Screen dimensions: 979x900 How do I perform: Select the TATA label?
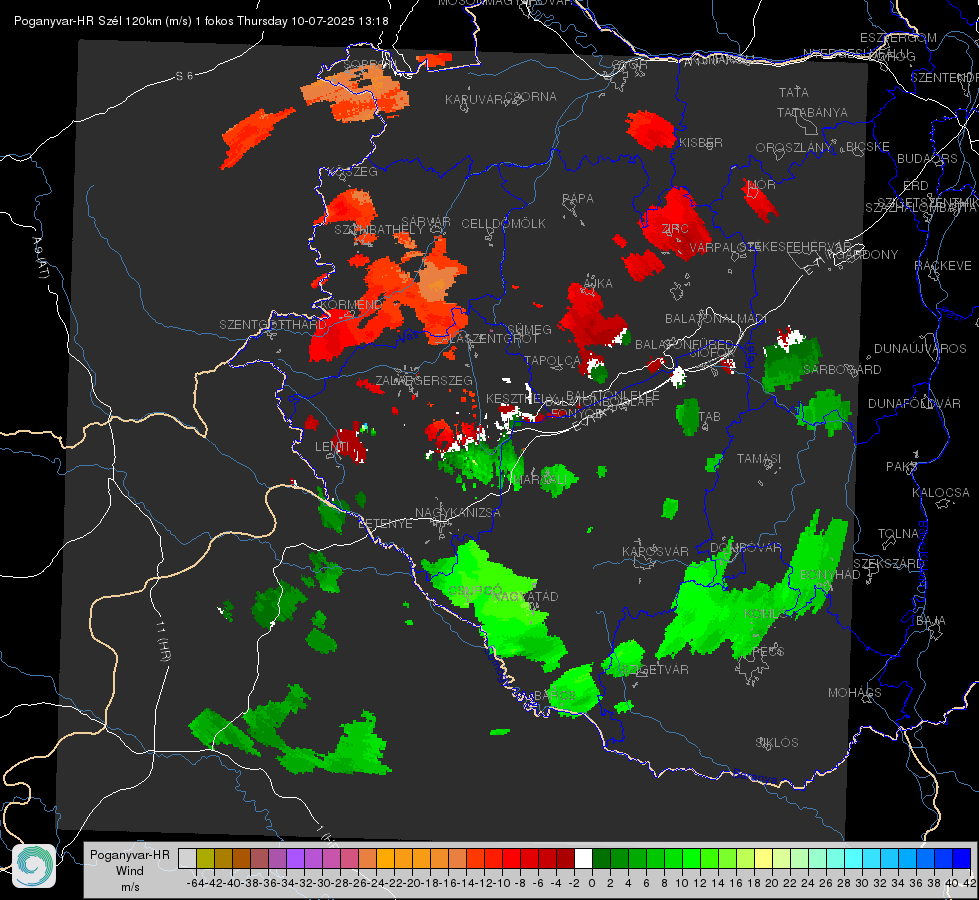tap(794, 92)
